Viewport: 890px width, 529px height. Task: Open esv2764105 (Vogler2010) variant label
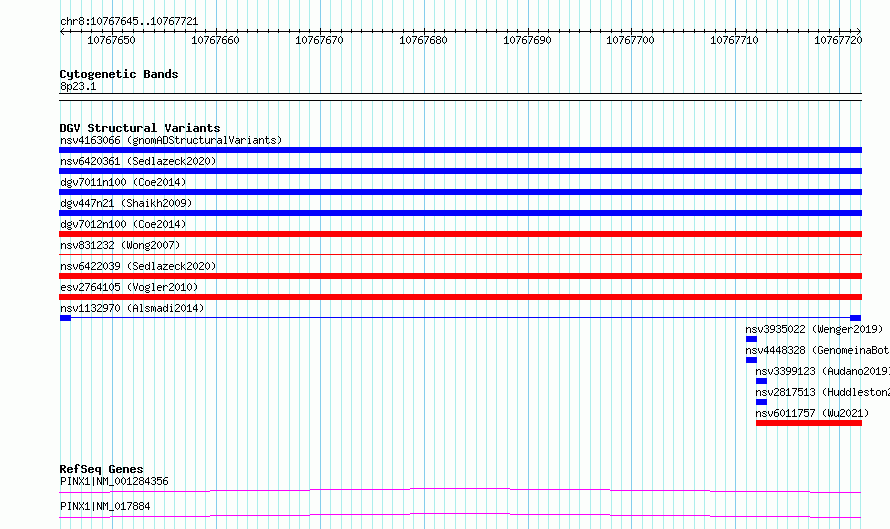coord(129,287)
